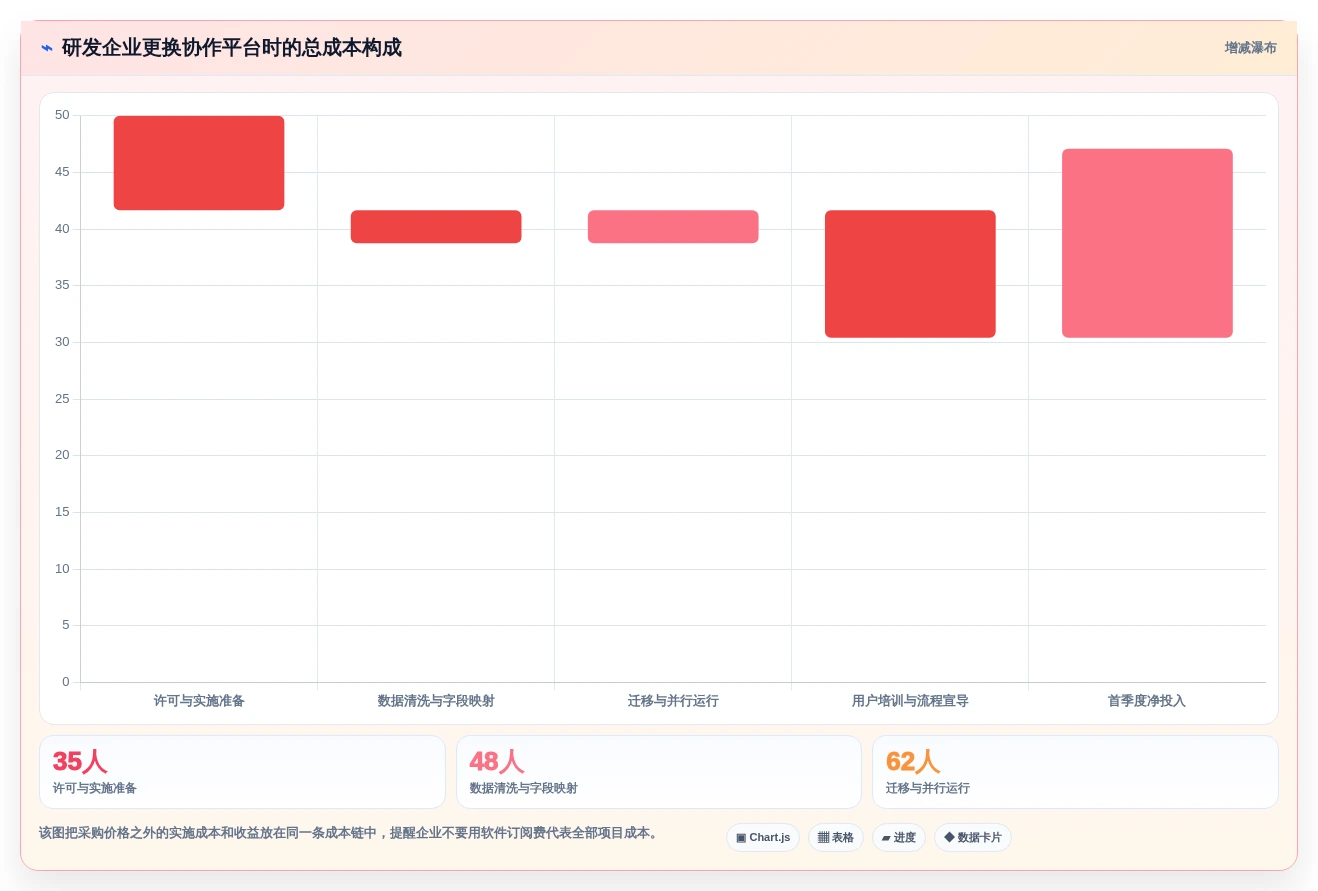Image resolution: width=1318 pixels, height=891 pixels.
Task: Click the 数据卡片 tag chip
Action: (x=973, y=838)
